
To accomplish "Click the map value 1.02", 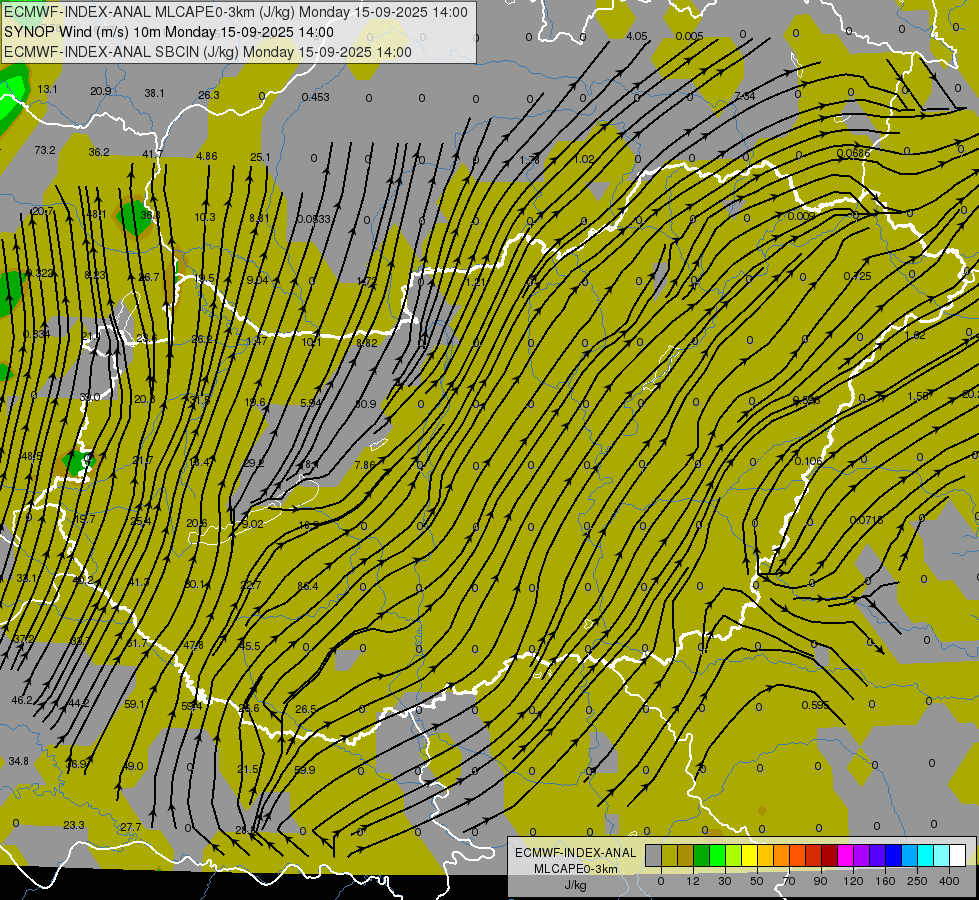I will point(584,159).
